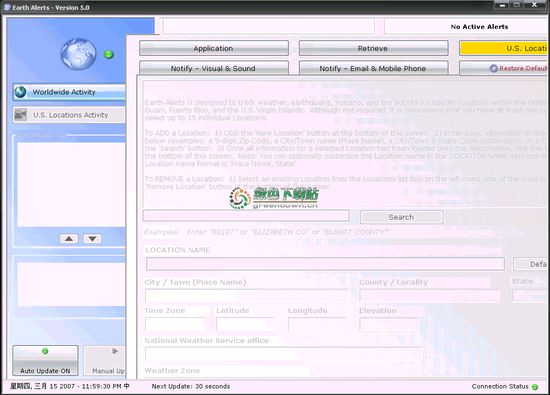This screenshot has width=550, height=395.
Task: Click the Elevation field
Action: (389, 324)
